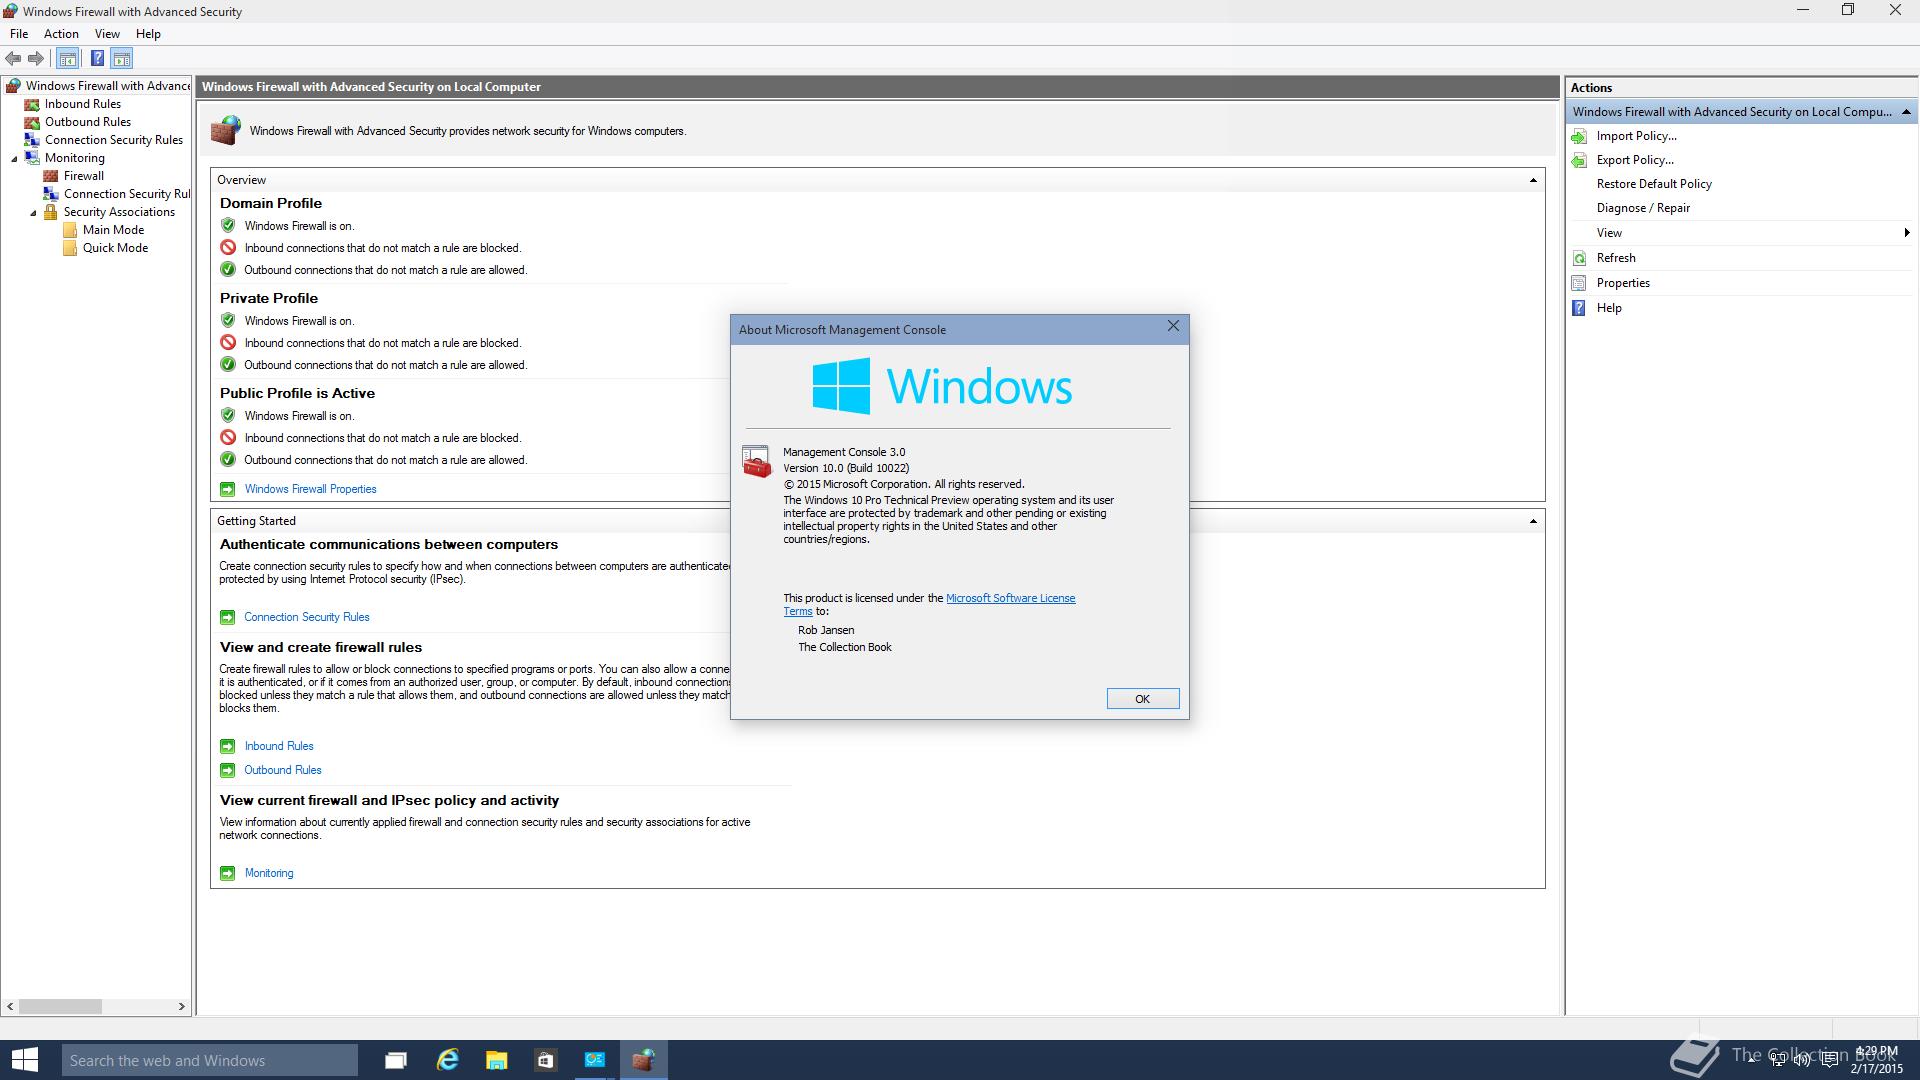Click the arrow icon beside Monitoring link

pos(227,873)
